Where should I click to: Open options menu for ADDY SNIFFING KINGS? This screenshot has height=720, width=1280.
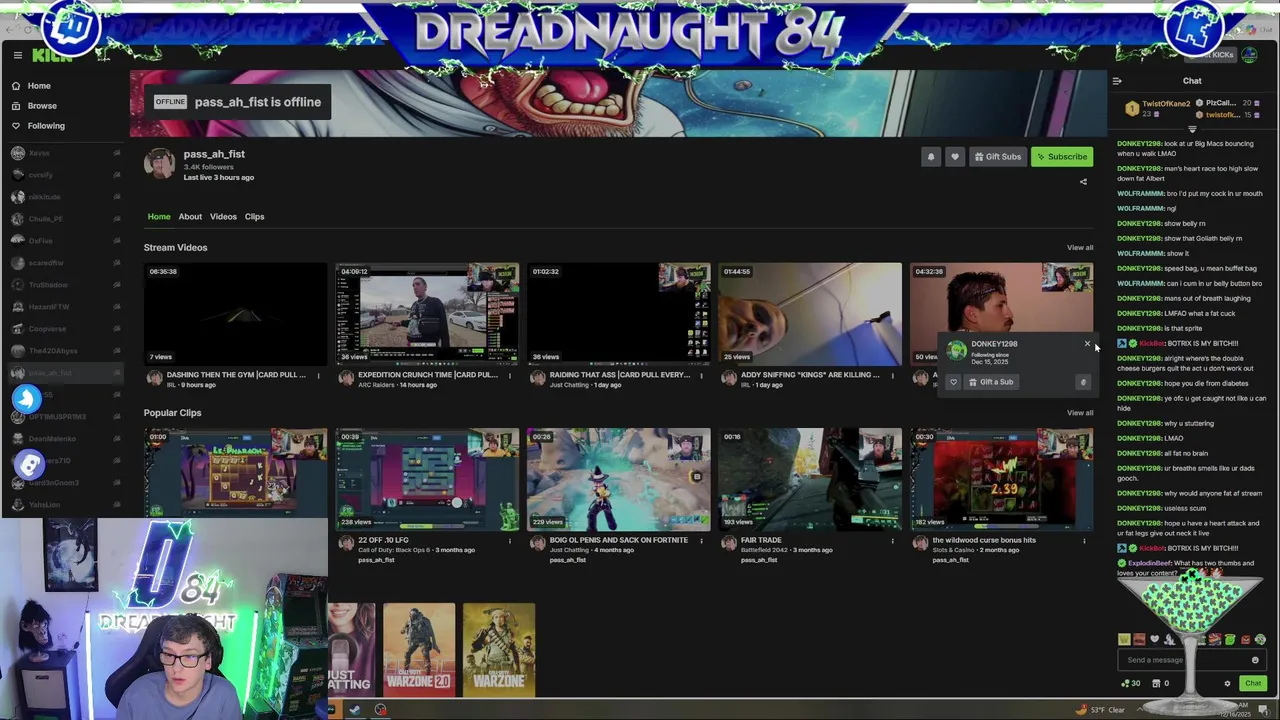[892, 376]
